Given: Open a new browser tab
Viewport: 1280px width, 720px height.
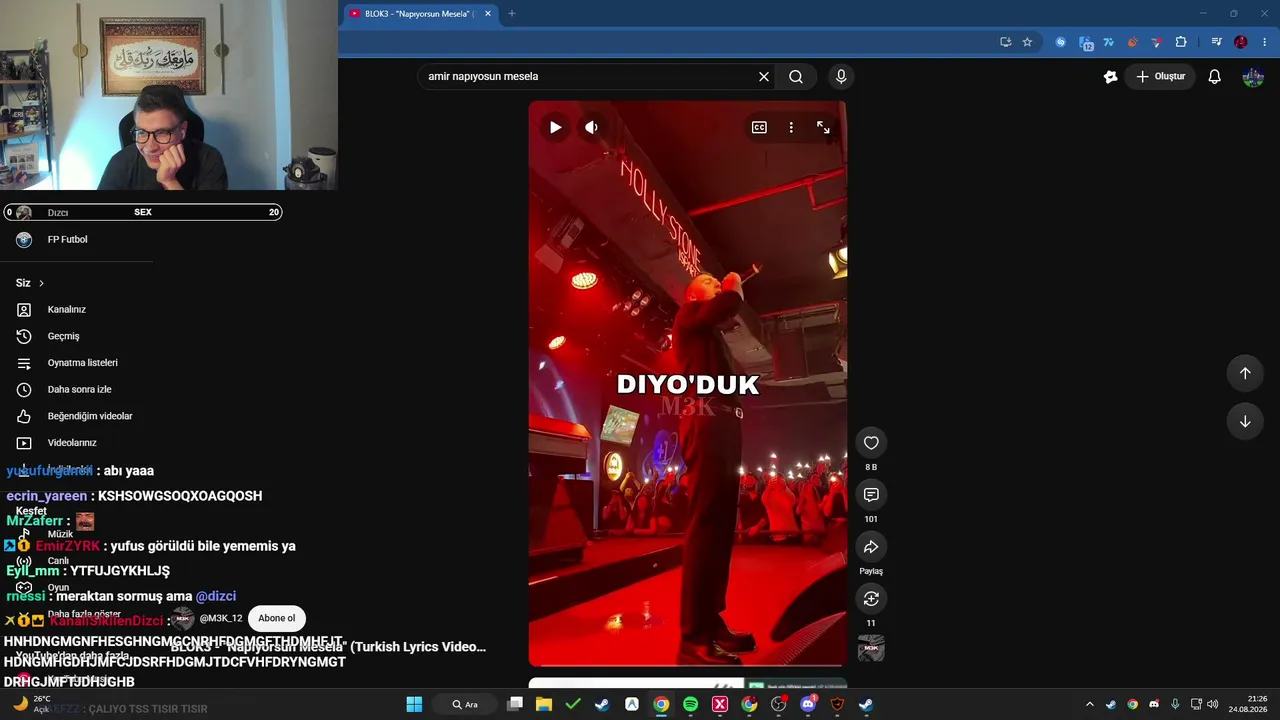Looking at the screenshot, I should pyautogui.click(x=512, y=14).
